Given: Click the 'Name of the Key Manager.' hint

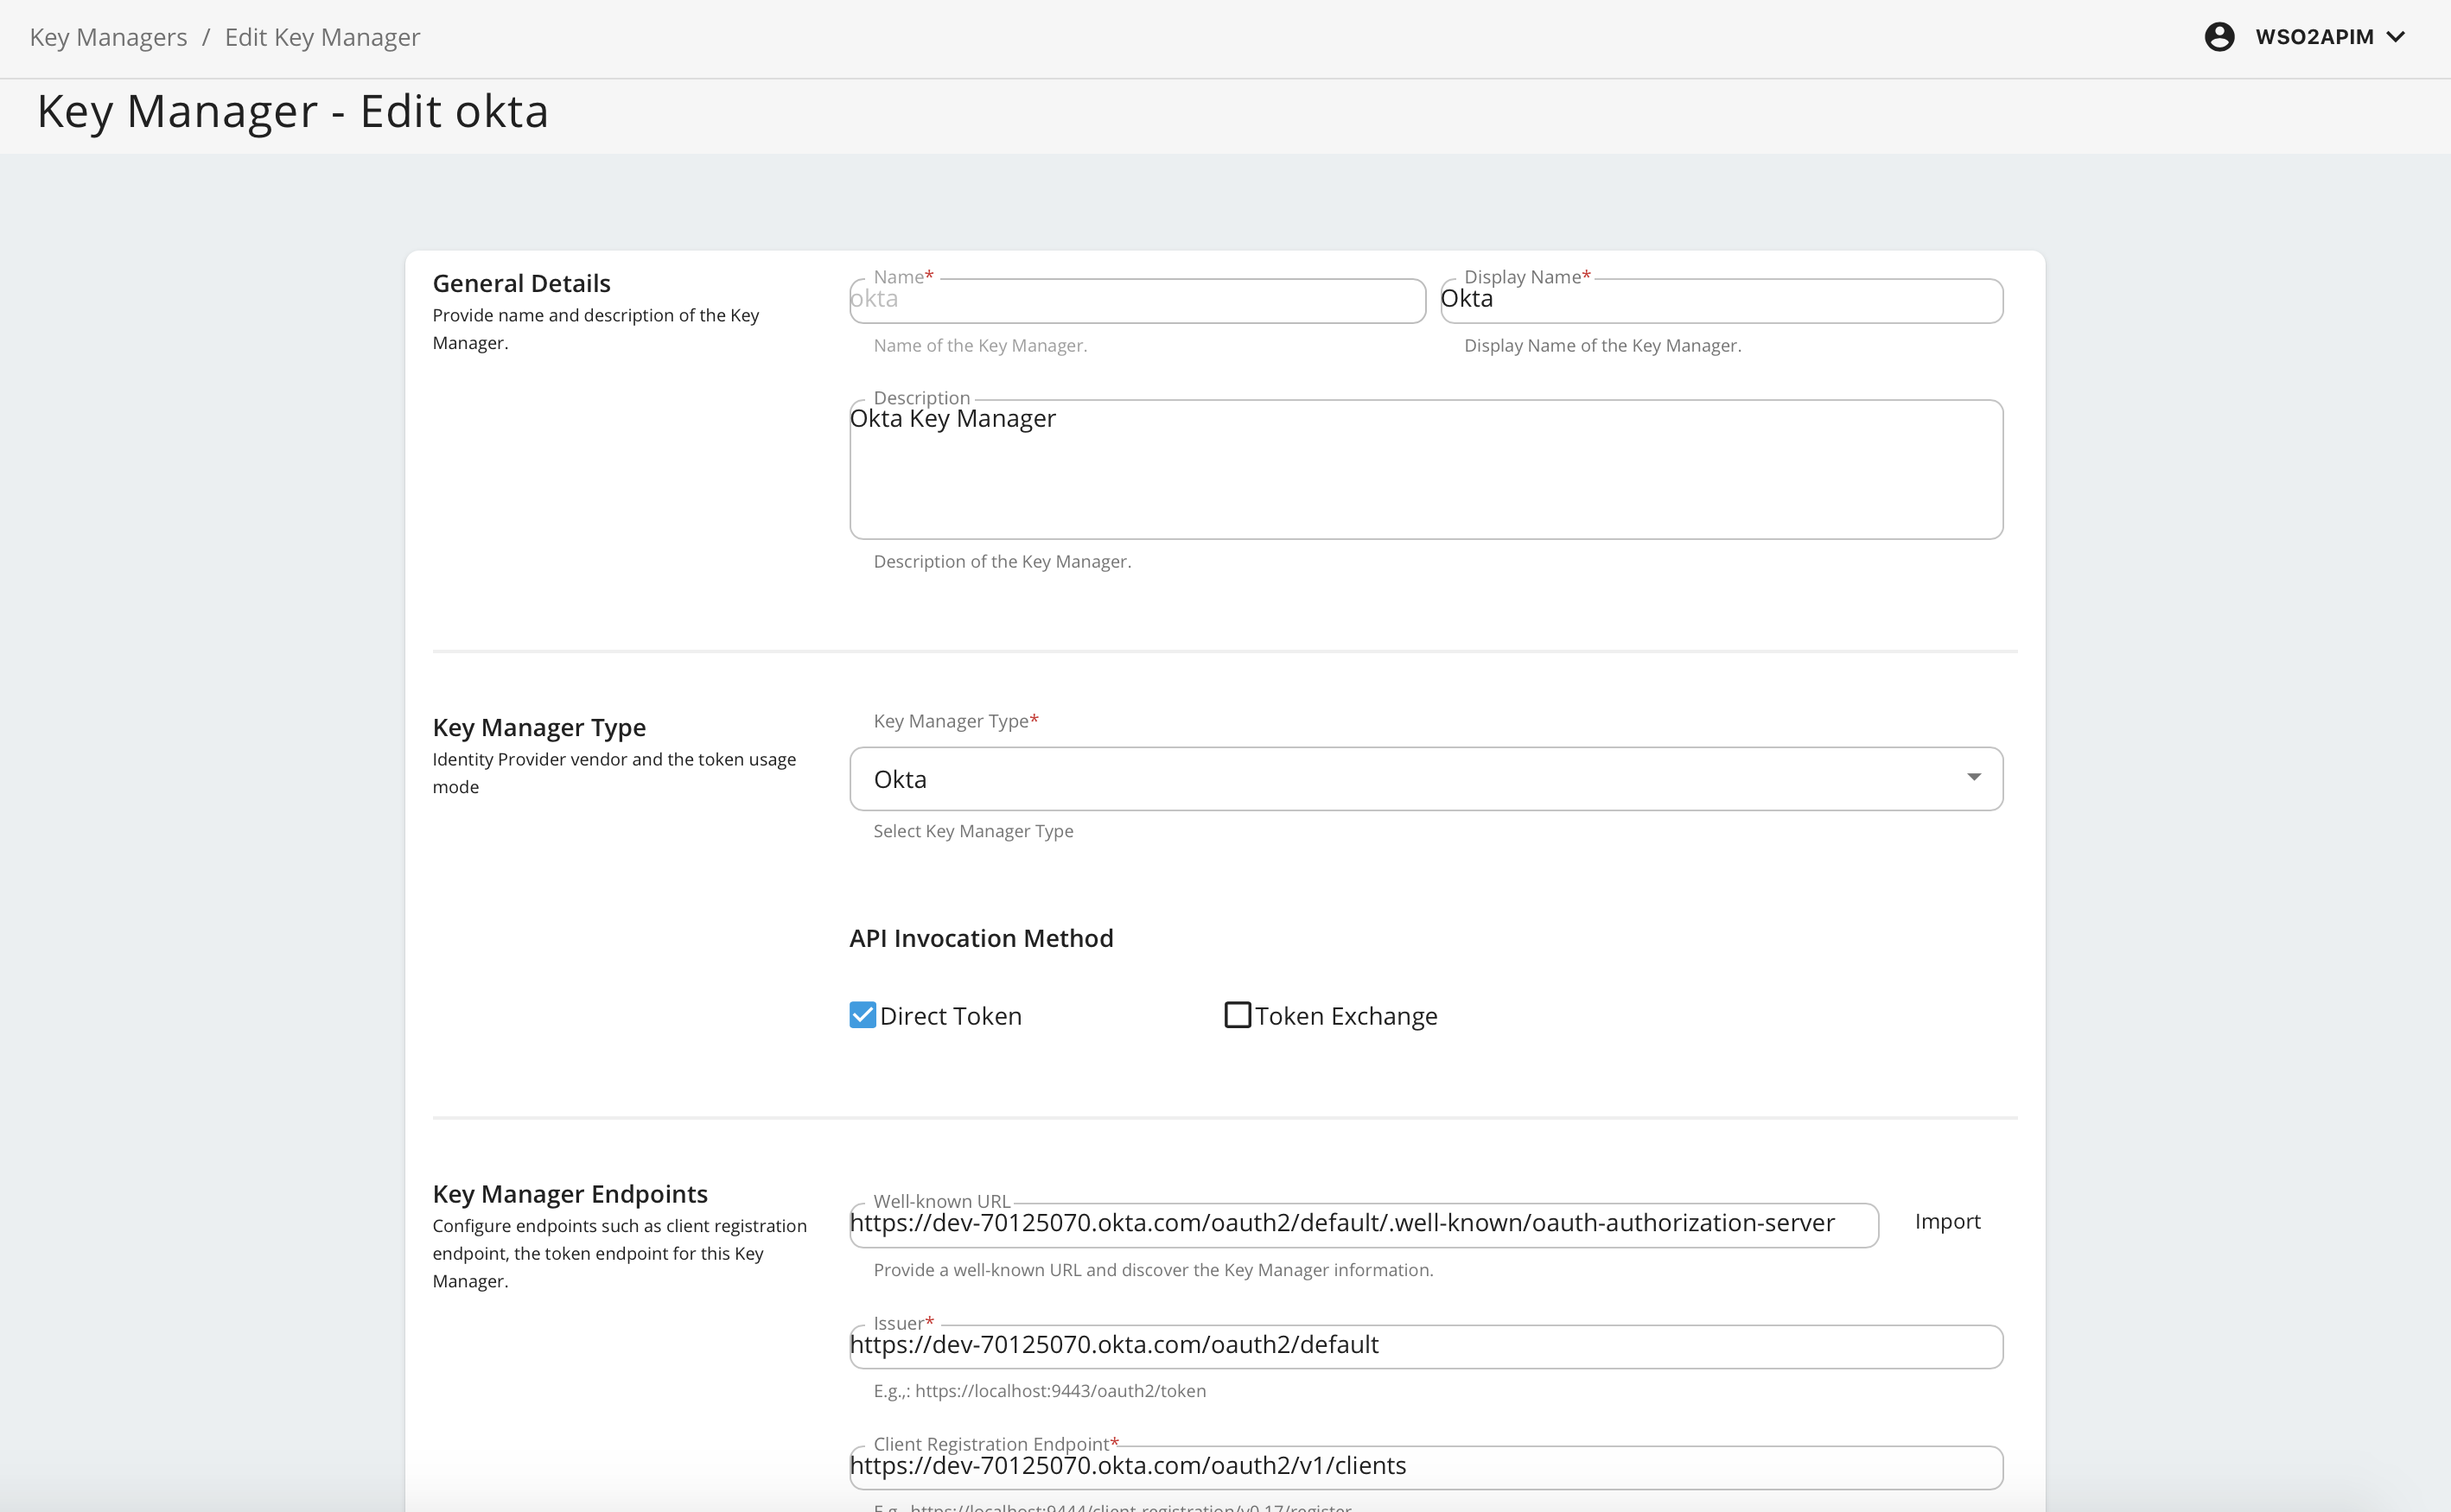Looking at the screenshot, I should tap(980, 346).
